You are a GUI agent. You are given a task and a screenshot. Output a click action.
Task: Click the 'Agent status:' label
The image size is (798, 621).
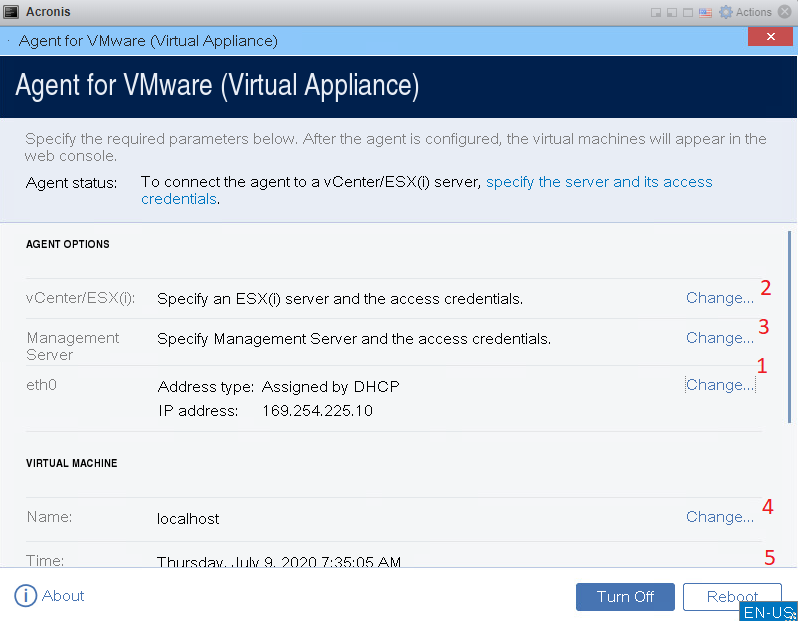point(71,183)
